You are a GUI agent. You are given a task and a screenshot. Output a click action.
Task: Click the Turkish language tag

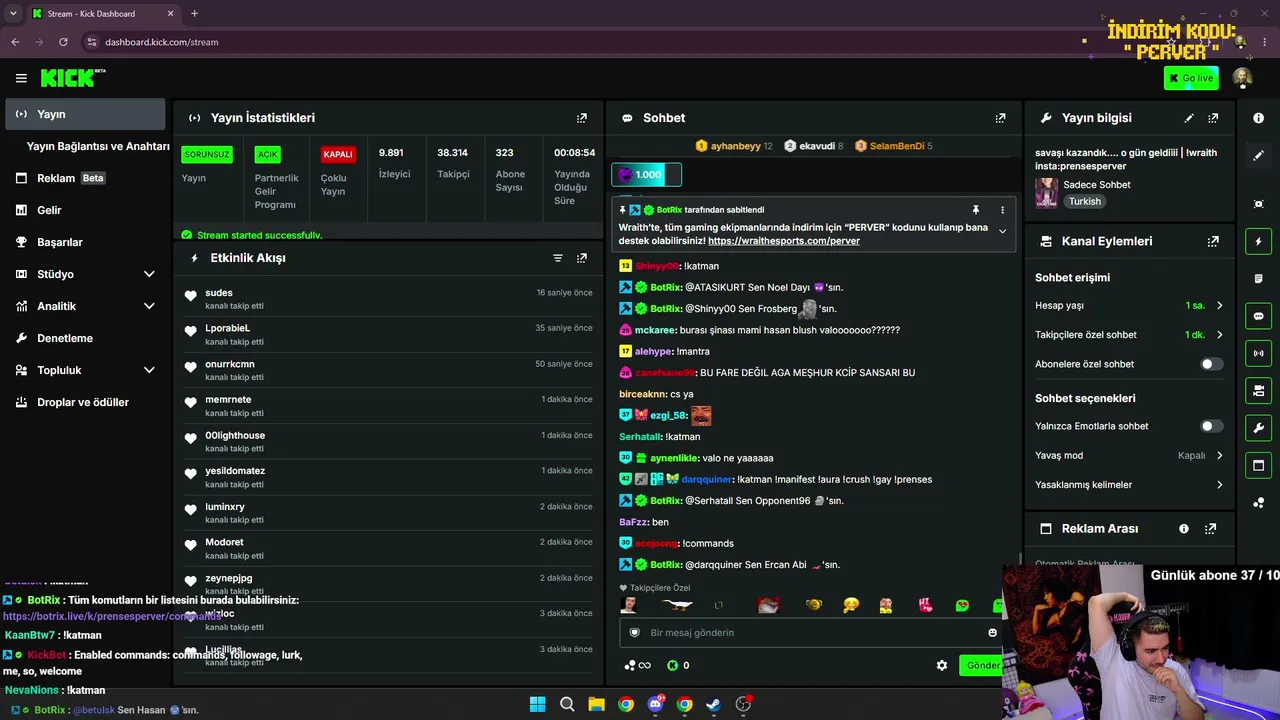point(1084,201)
